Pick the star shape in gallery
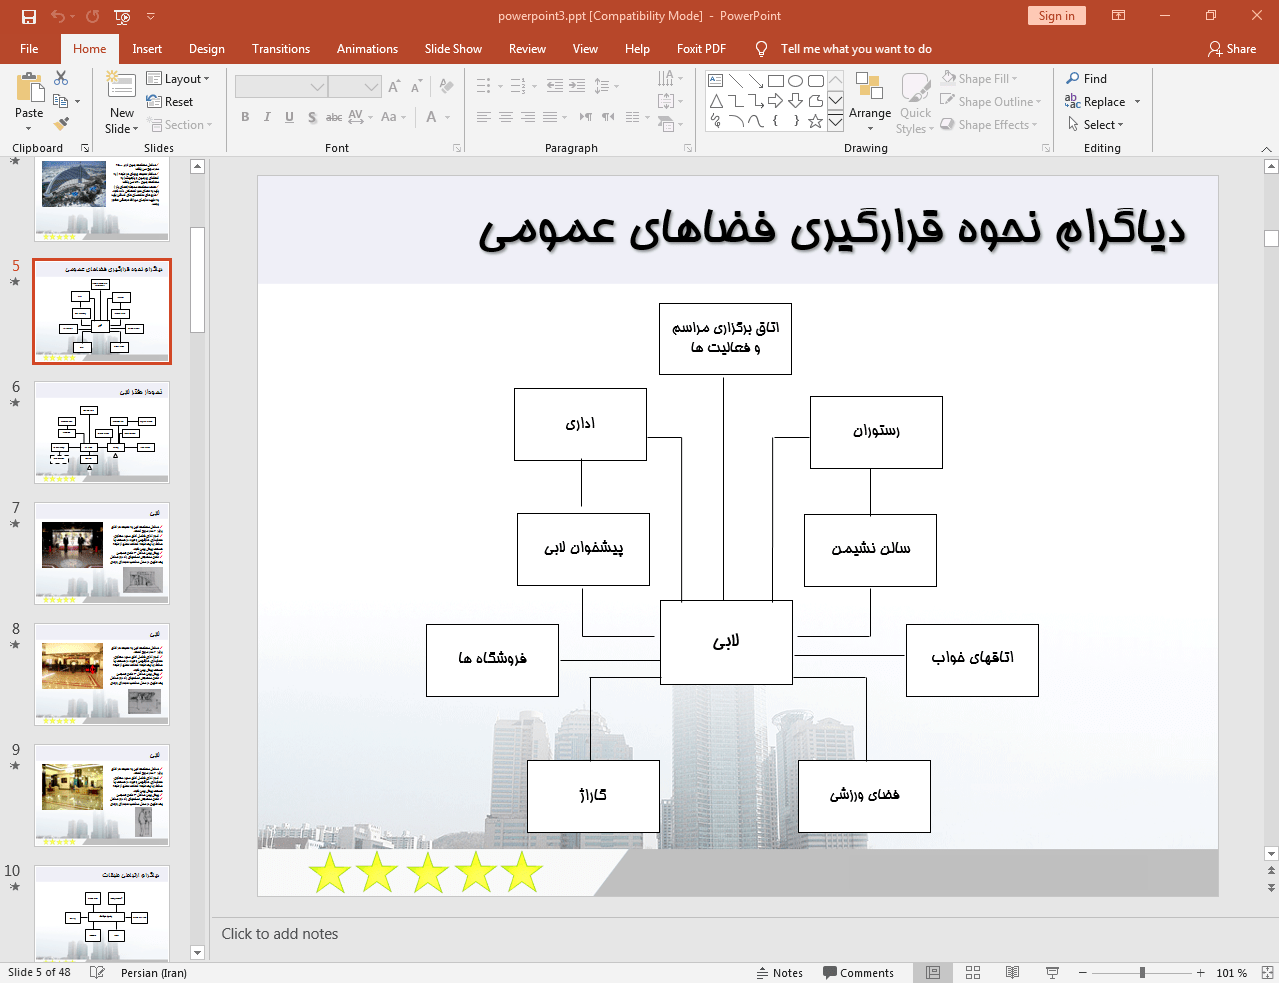1279x983 pixels. coord(816,121)
